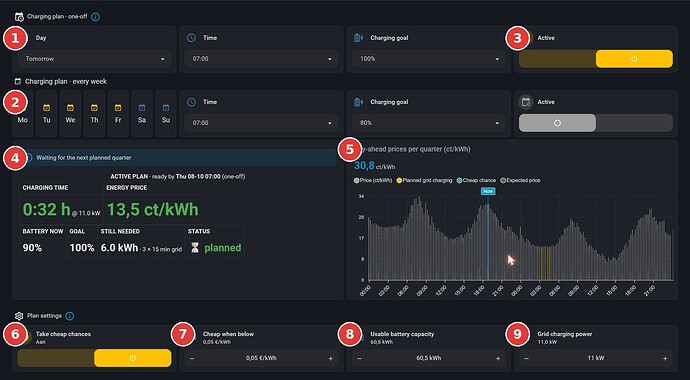Click the Now marker on the price chart
The image size is (690, 380).
pos(488,191)
